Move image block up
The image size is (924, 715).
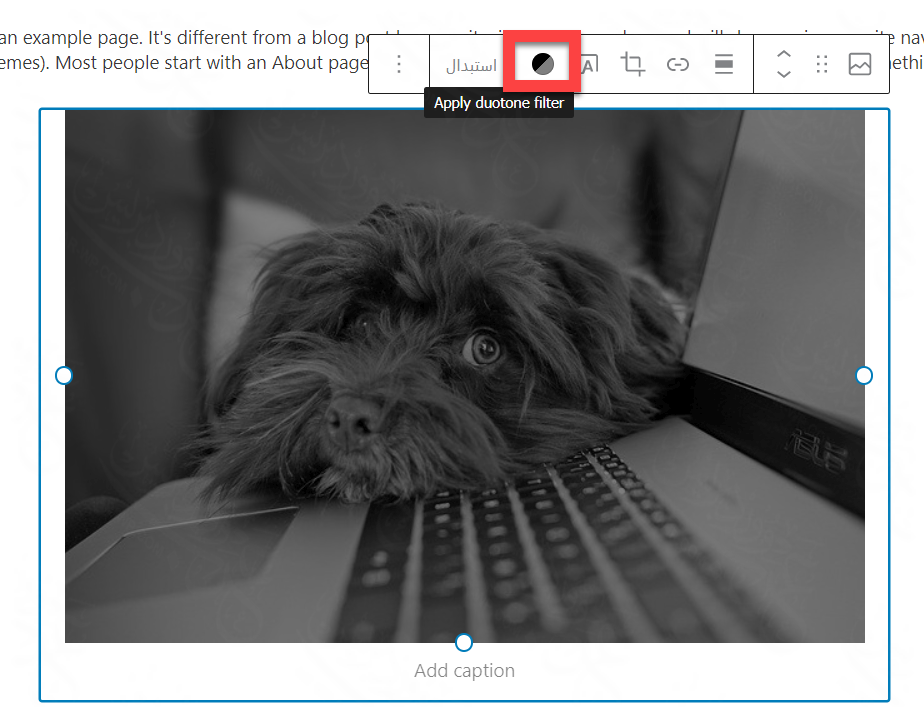pos(784,55)
